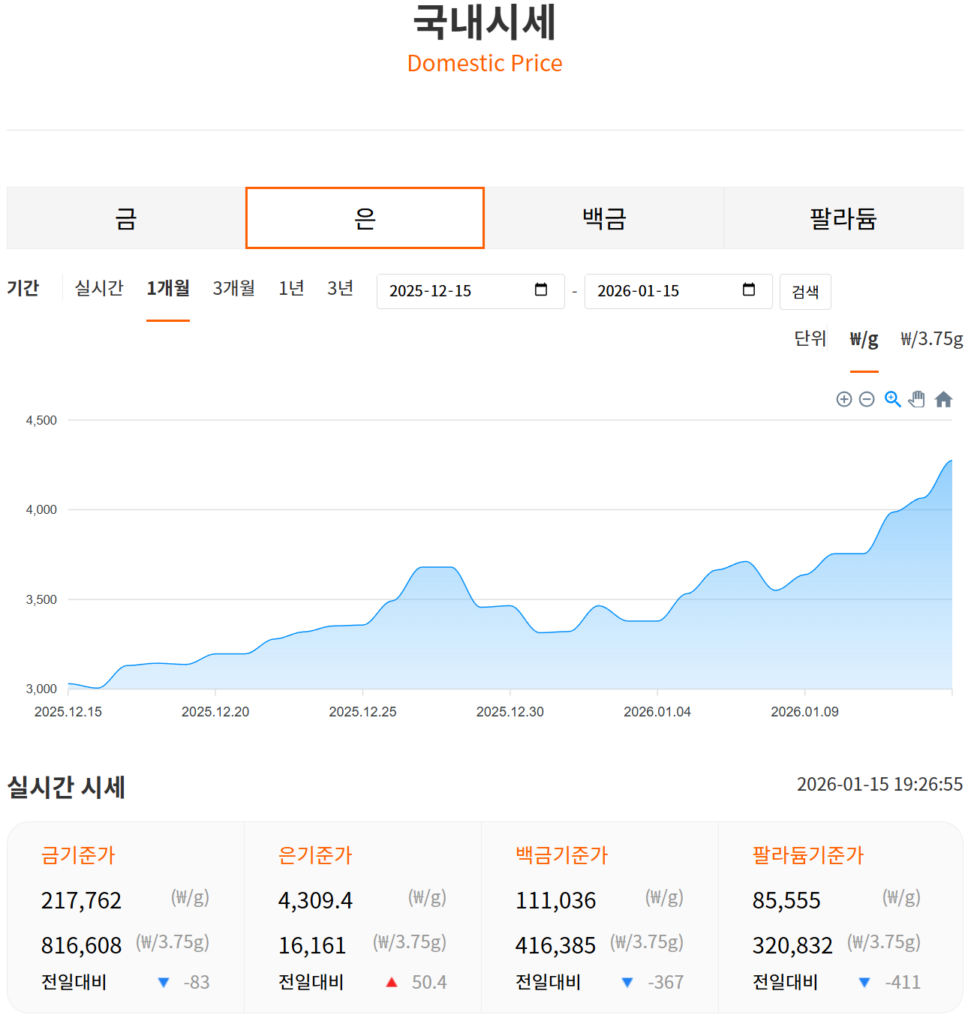The image size is (971, 1024).
Task: Open calendar picker for start date 2025-12-15
Action: (x=541, y=291)
